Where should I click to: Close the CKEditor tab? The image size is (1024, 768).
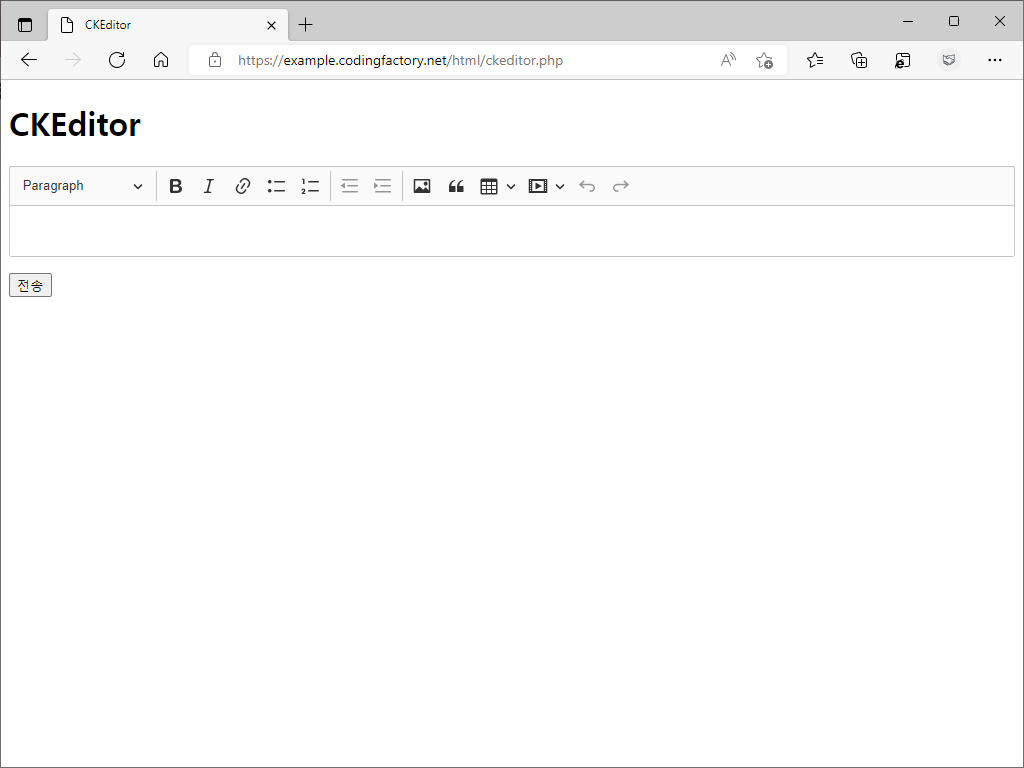pyautogui.click(x=271, y=25)
